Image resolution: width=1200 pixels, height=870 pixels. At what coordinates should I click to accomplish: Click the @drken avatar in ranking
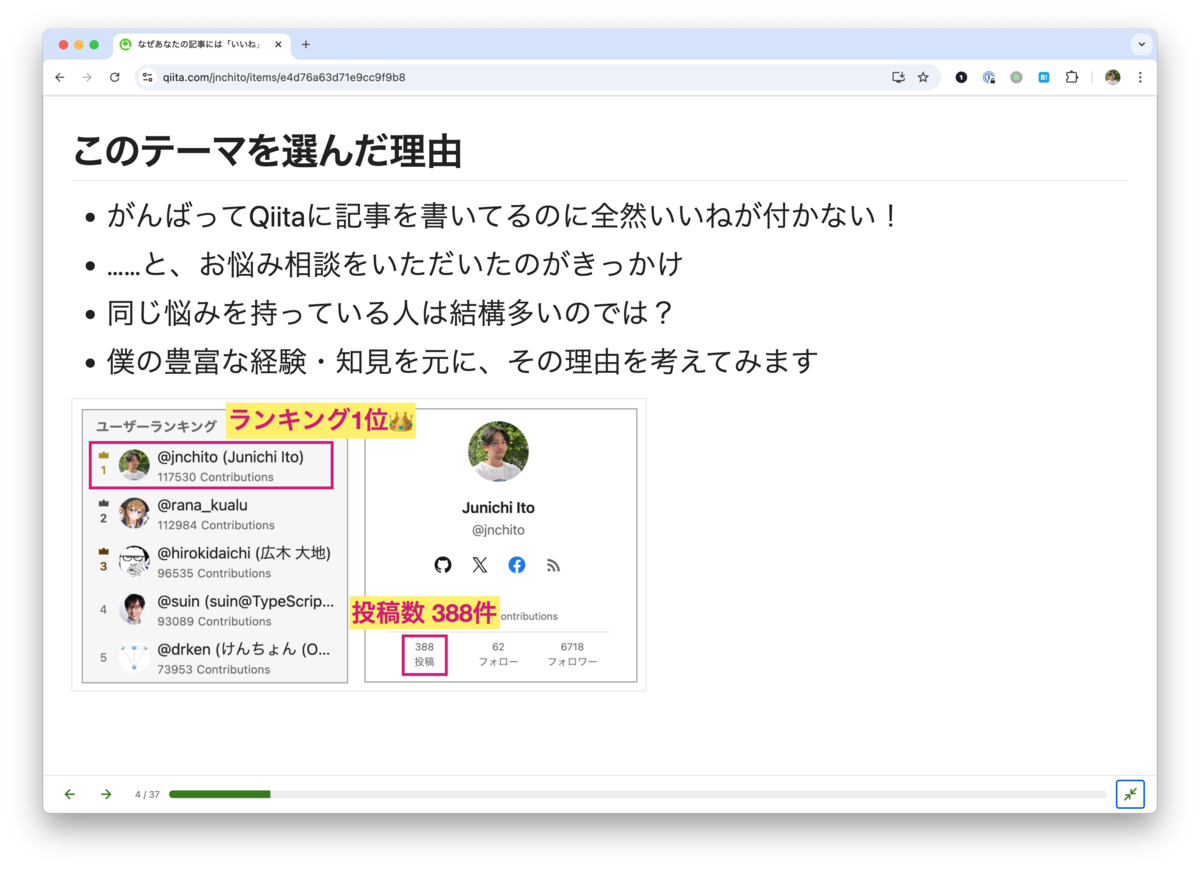coord(134,657)
